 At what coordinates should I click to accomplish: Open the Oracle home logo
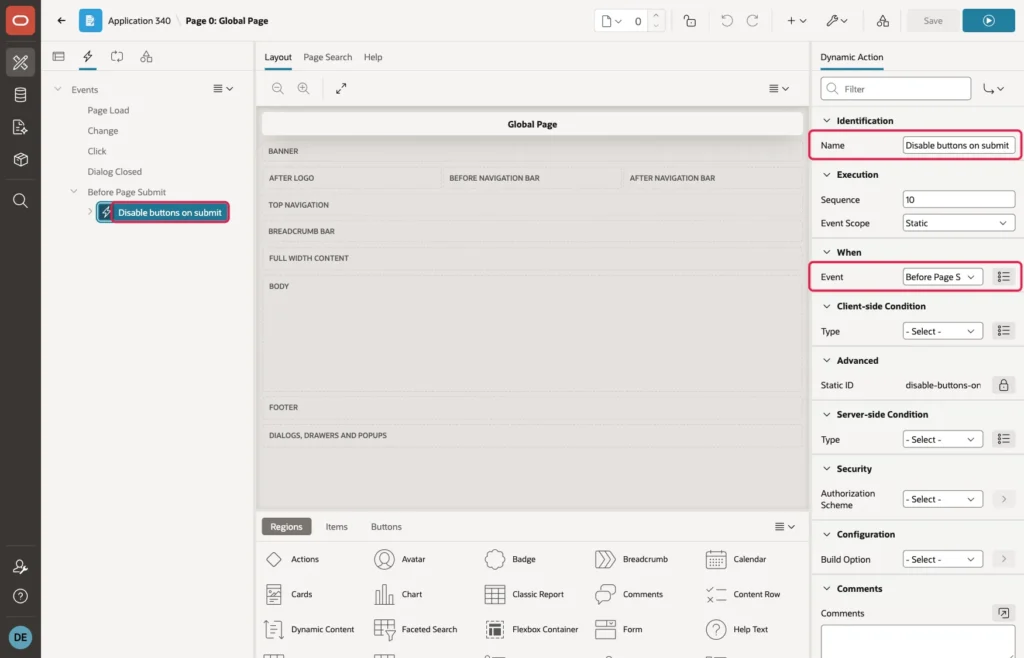[20, 21]
